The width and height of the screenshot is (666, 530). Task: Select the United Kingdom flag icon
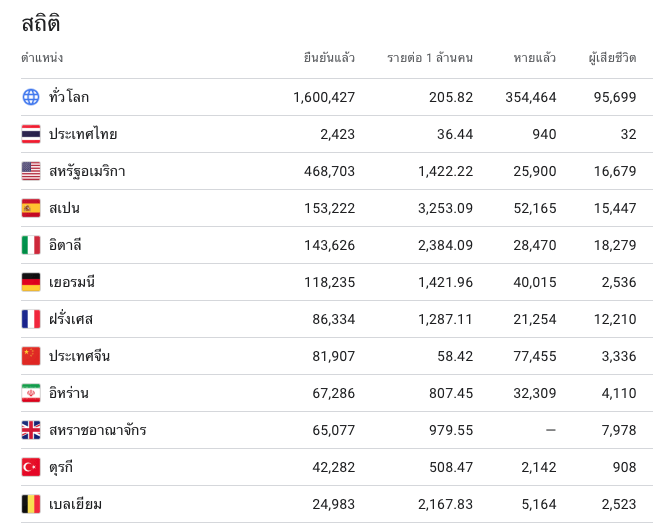[x=31, y=430]
